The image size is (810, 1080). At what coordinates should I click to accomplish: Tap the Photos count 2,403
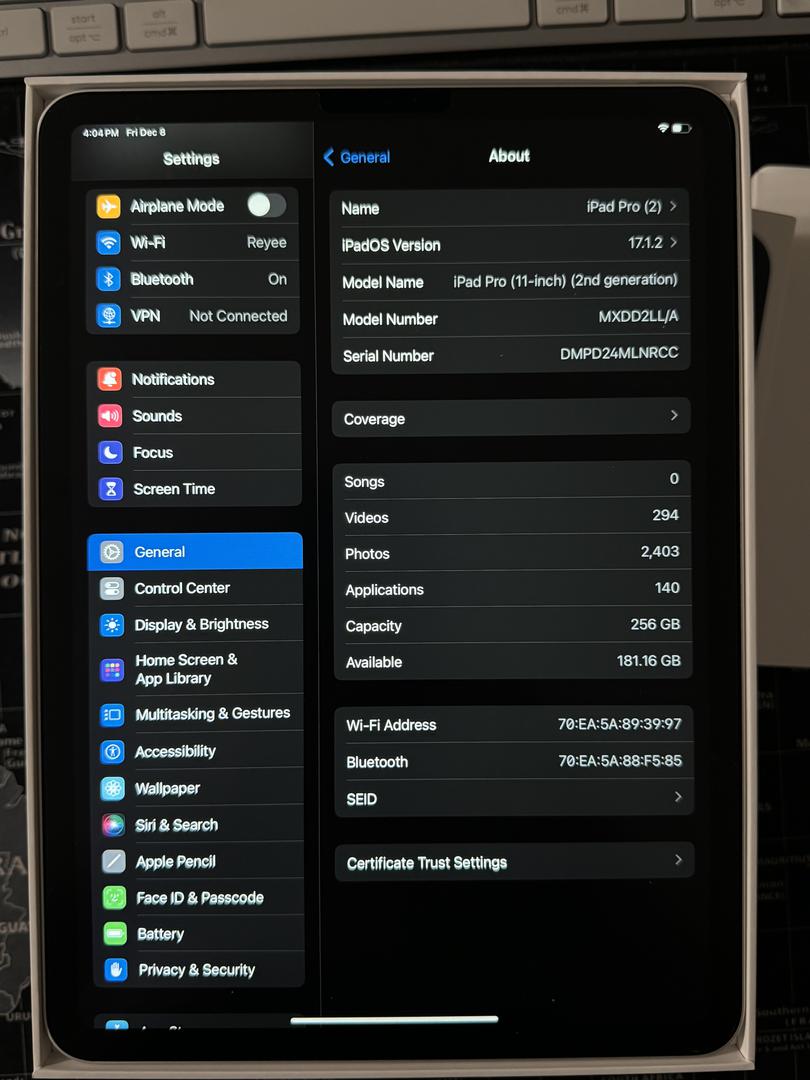(660, 551)
